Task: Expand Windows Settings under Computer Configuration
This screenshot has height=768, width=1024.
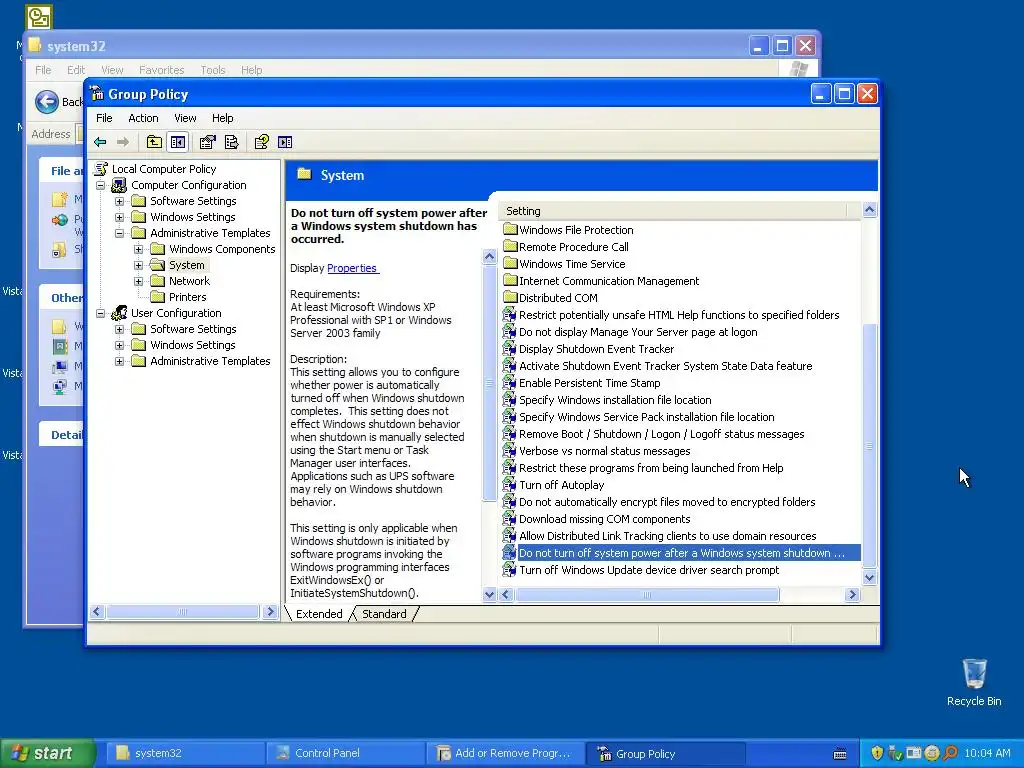Action: [120, 217]
